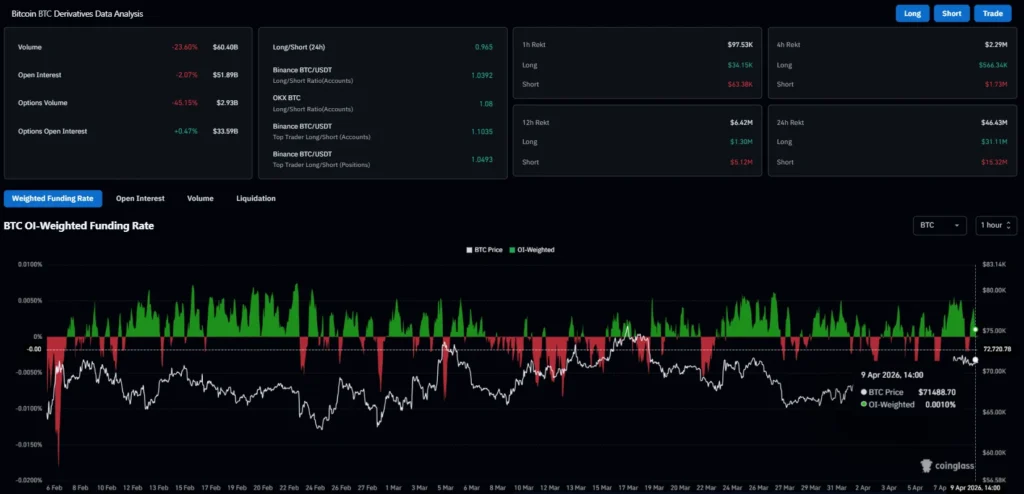
Task: Select the OKX BTC Long/Short Ratio row
Action: pyautogui.click(x=300, y=104)
